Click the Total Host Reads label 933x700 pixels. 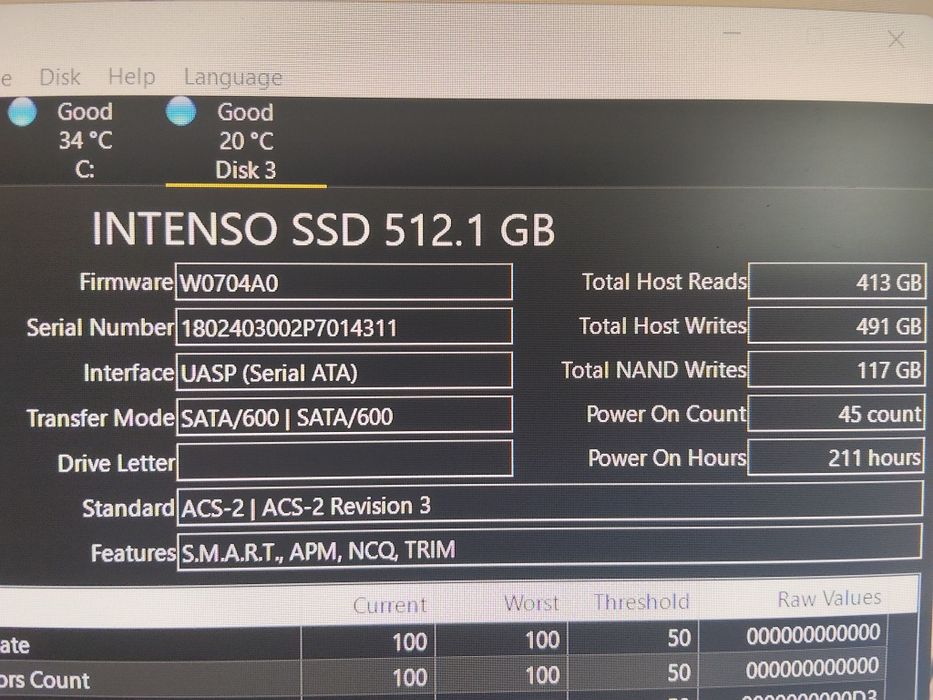pos(664,282)
